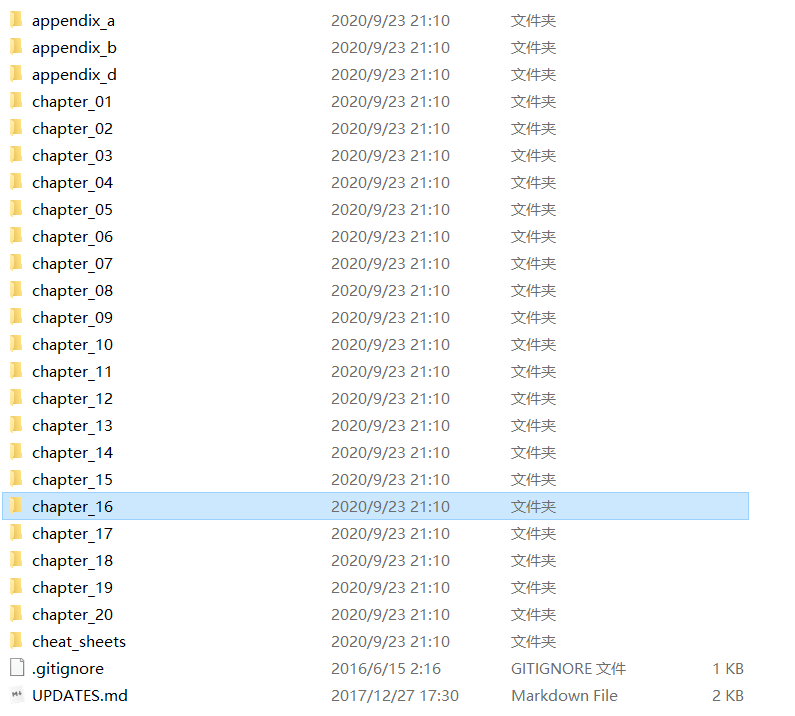This screenshot has height=716, width=795.
Task: Click the chapter_05 folder icon
Action: (x=17, y=209)
